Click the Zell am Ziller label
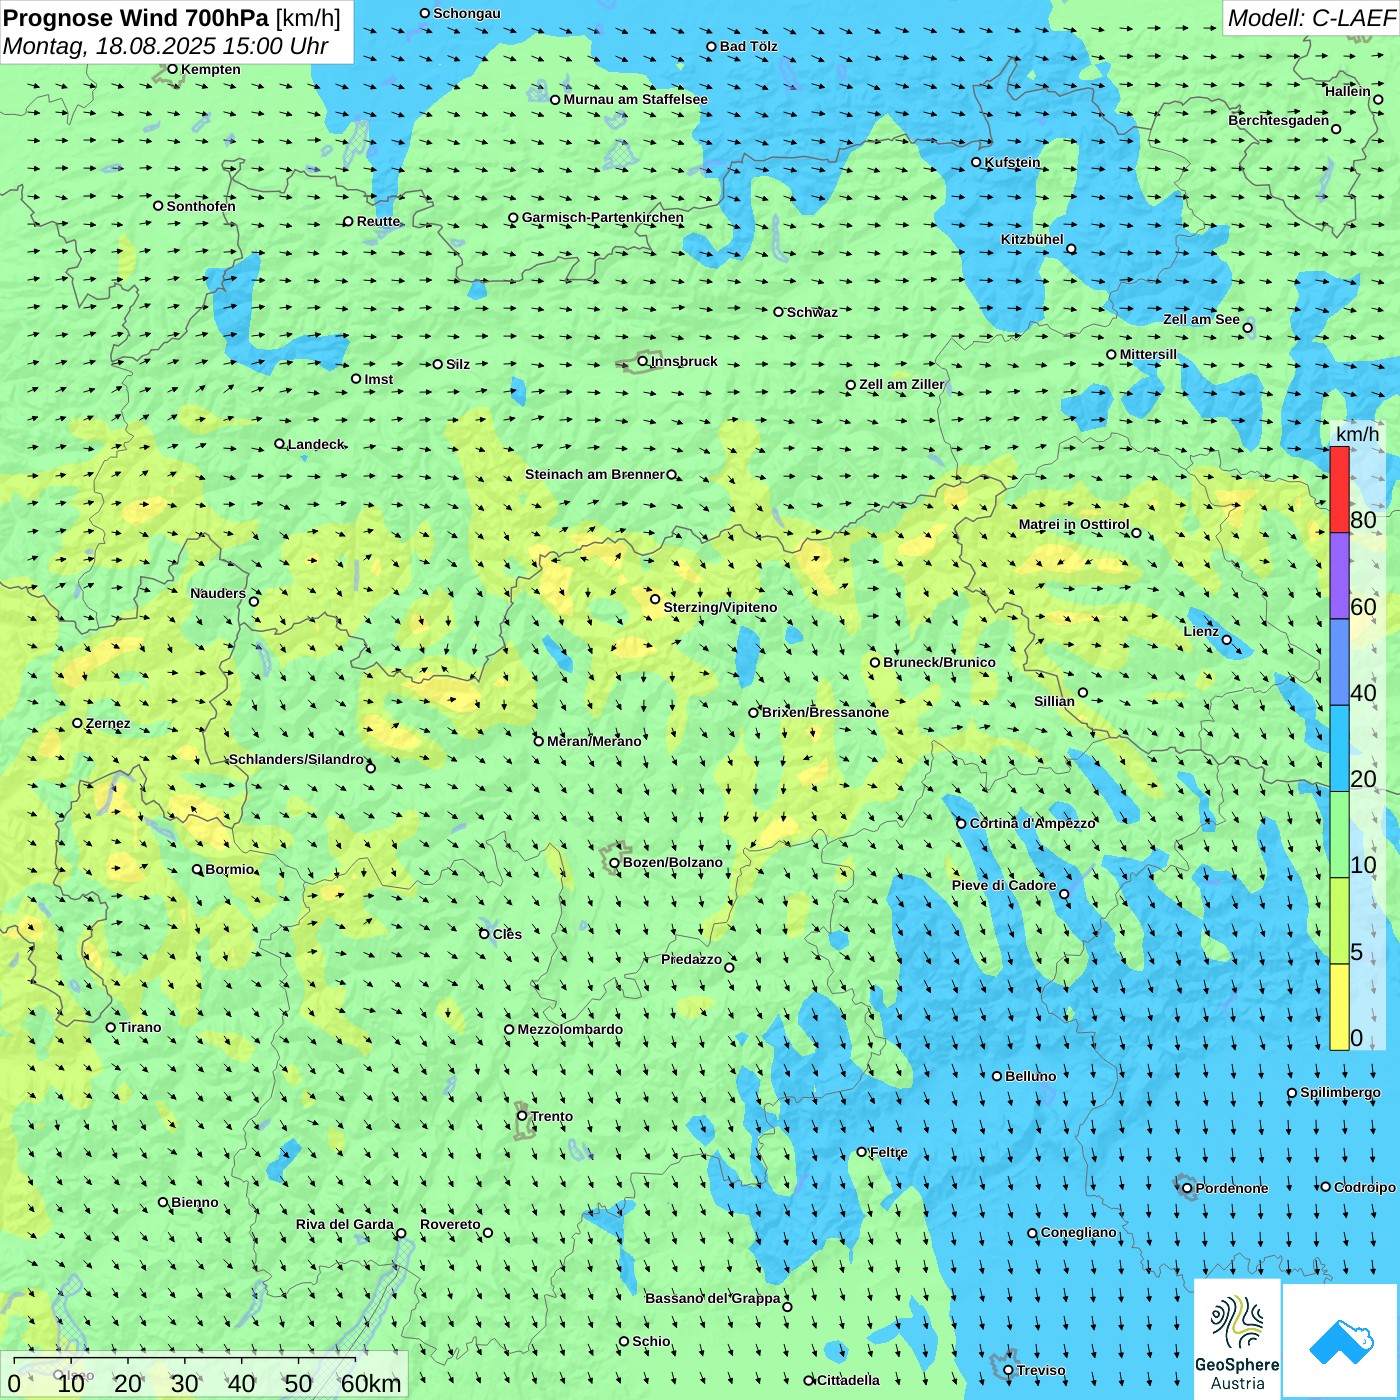 (902, 384)
